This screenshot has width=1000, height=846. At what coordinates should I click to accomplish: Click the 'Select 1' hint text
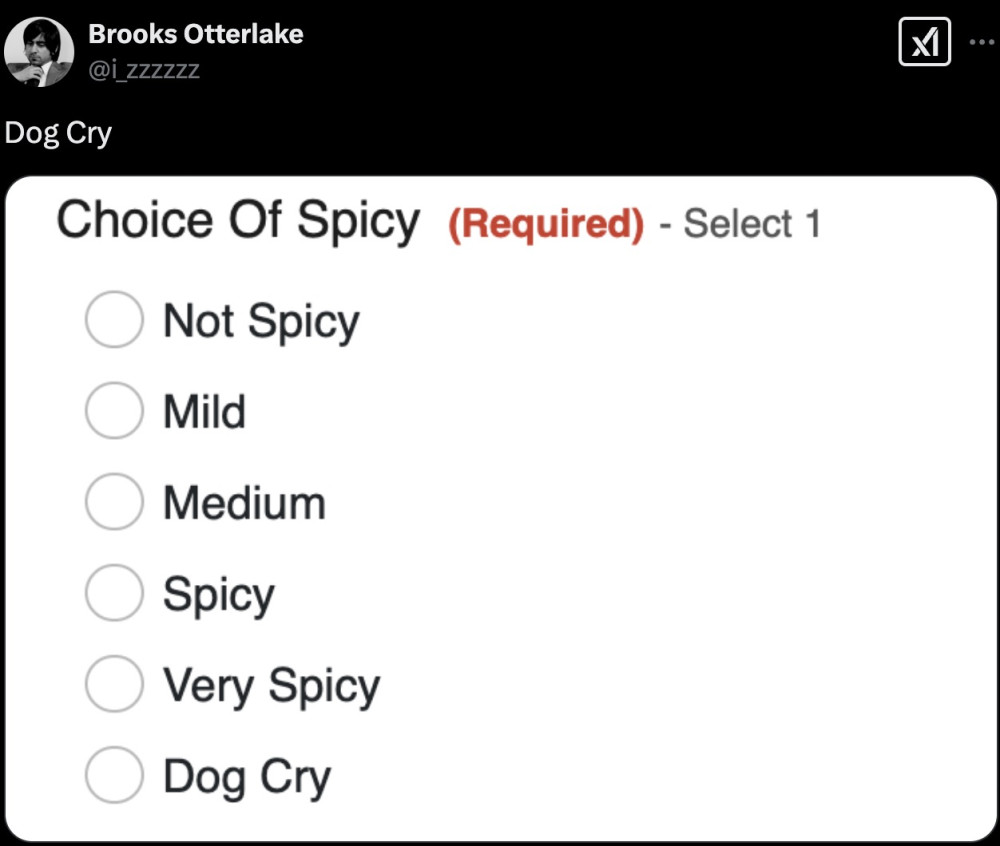pyautogui.click(x=751, y=224)
